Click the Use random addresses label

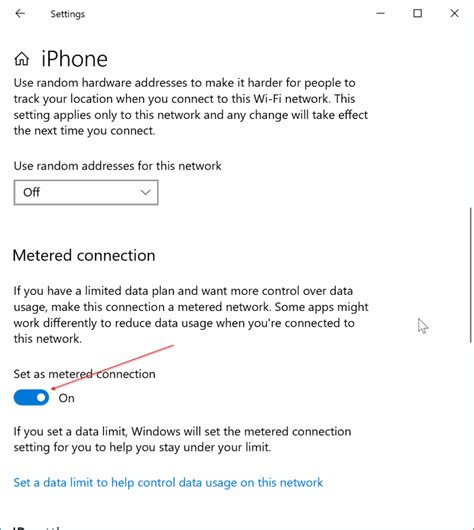[x=117, y=166]
